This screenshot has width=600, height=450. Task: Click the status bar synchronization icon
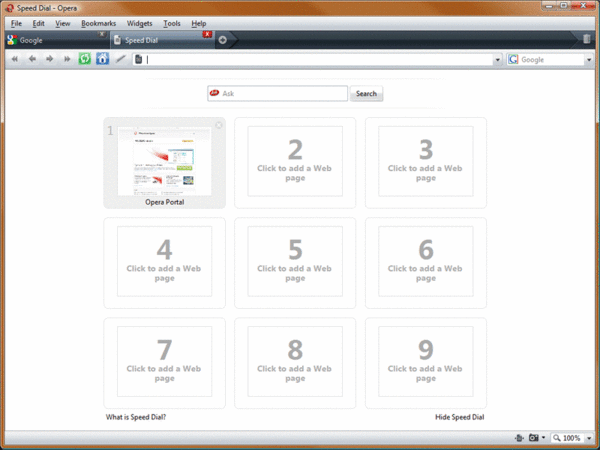tap(519, 438)
